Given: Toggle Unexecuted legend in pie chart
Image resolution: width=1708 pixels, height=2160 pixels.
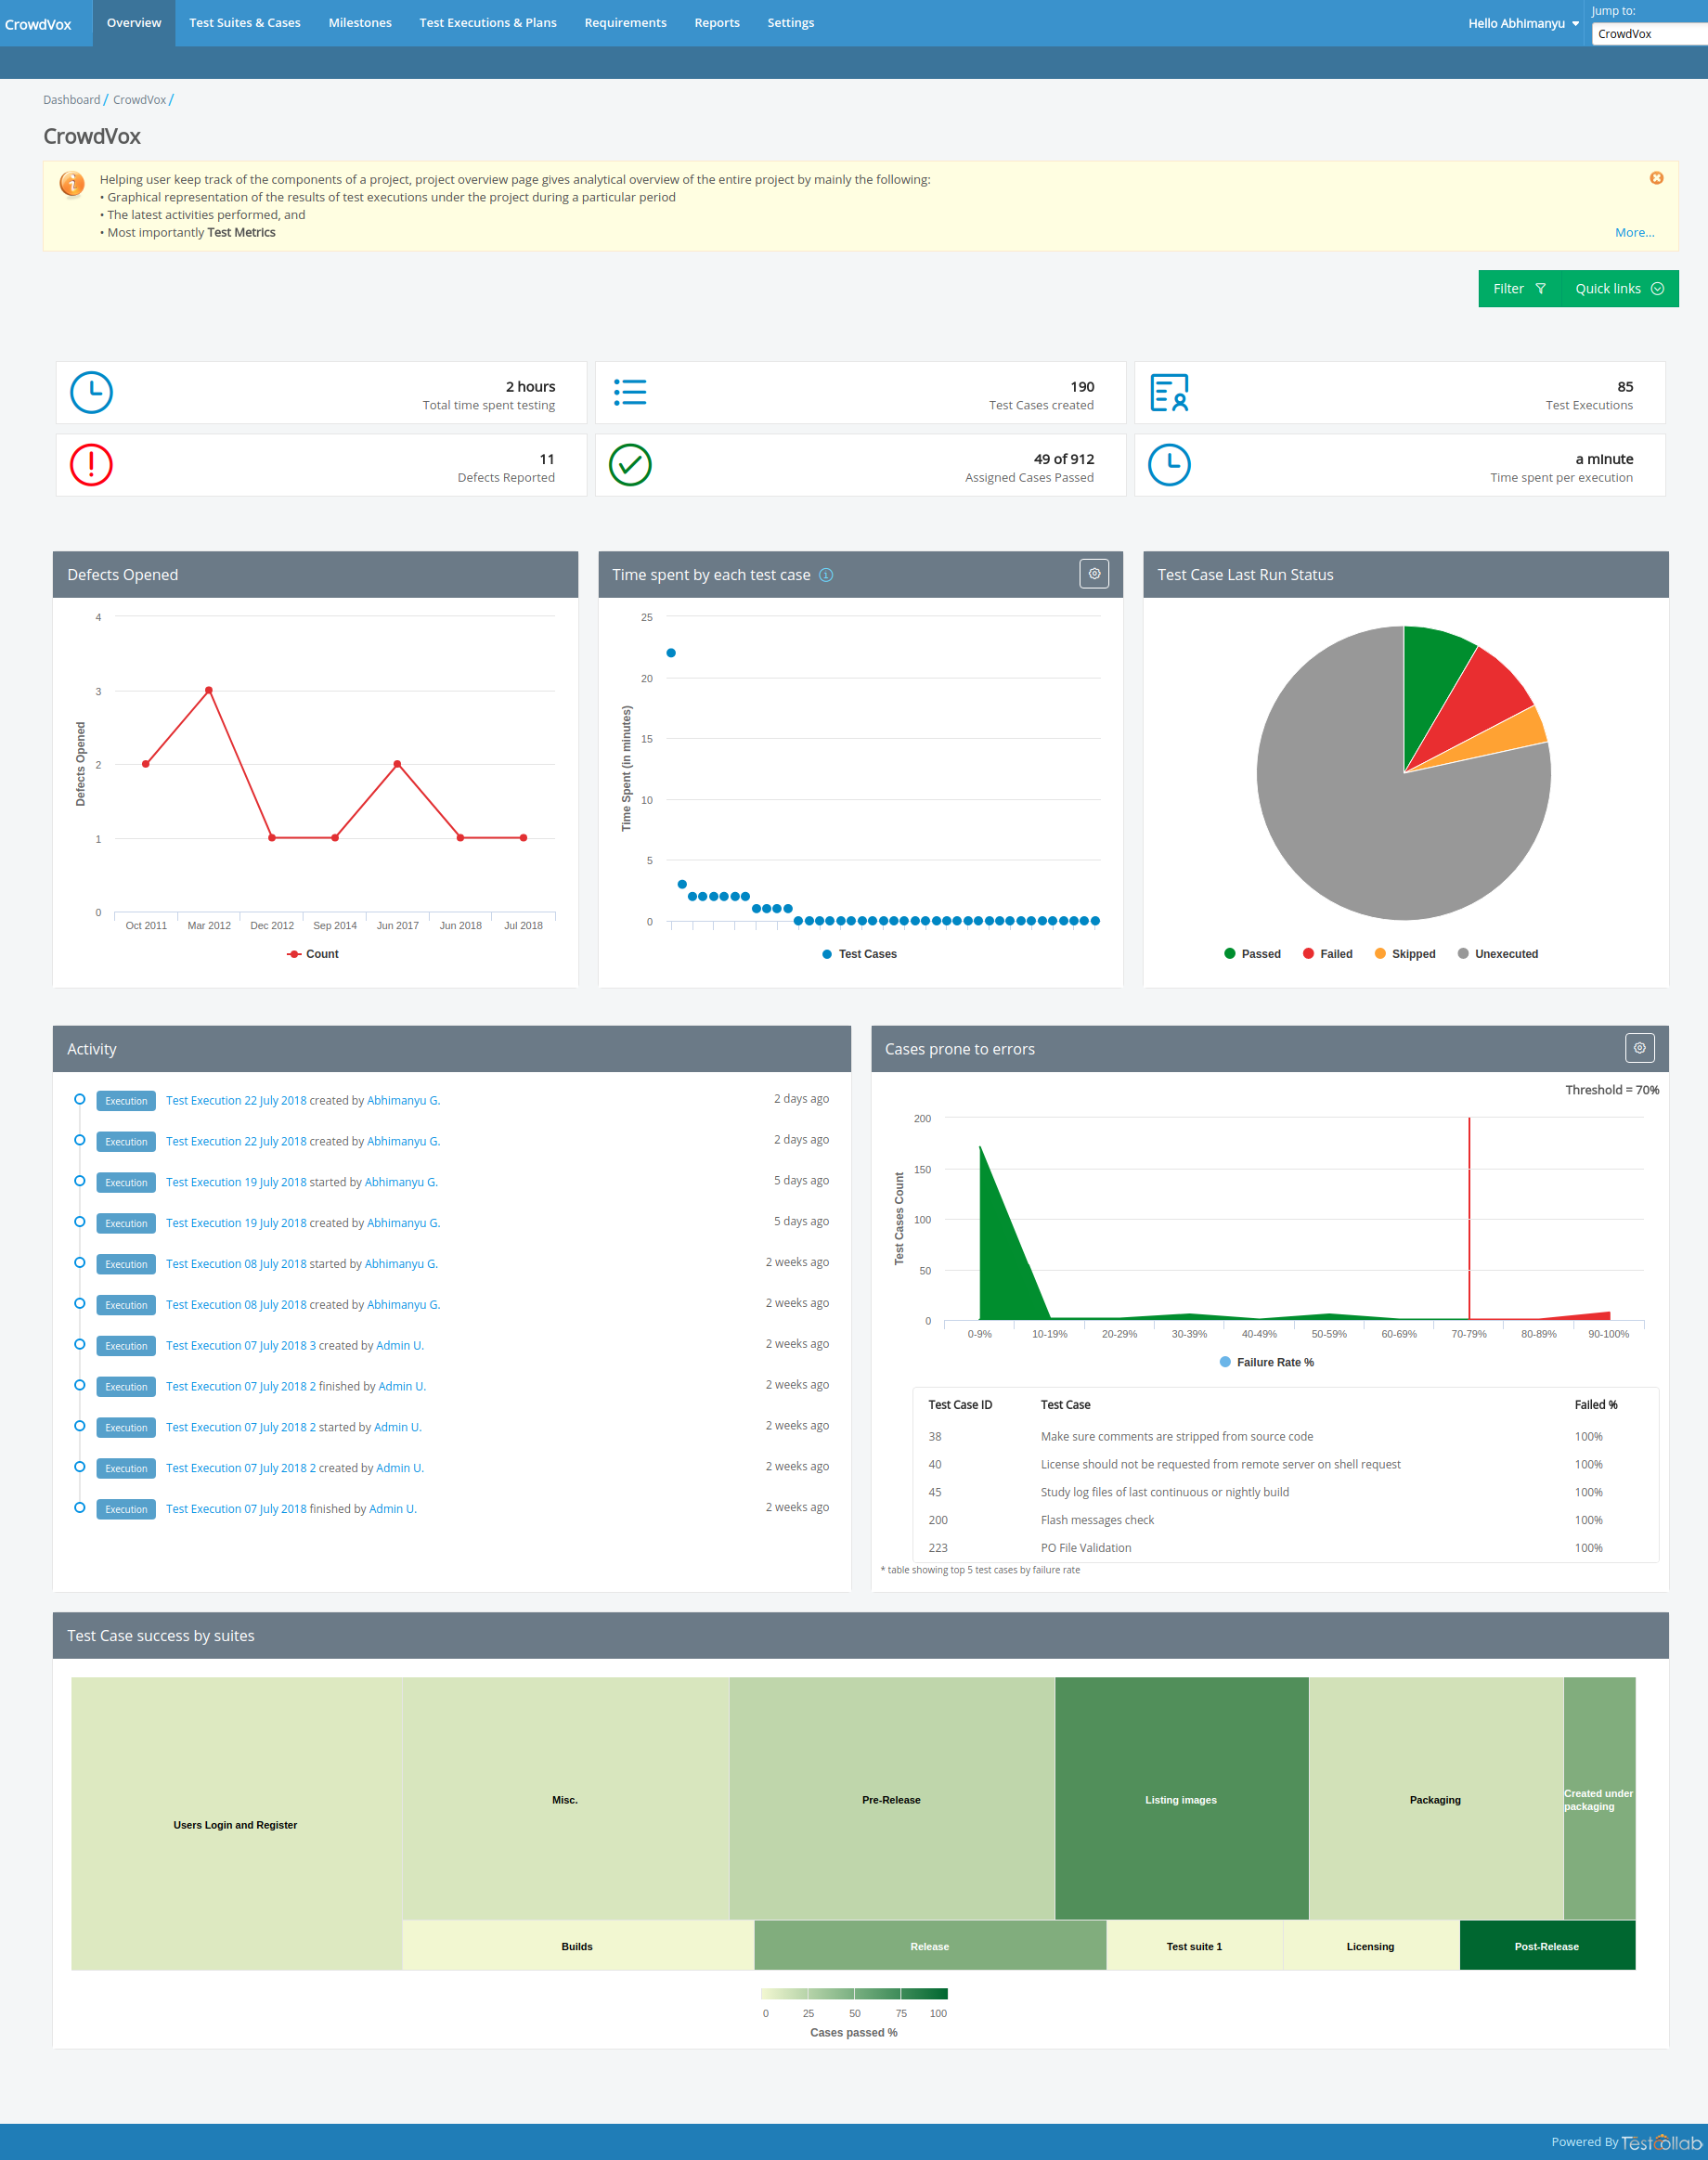Looking at the screenshot, I should tap(1497, 954).
